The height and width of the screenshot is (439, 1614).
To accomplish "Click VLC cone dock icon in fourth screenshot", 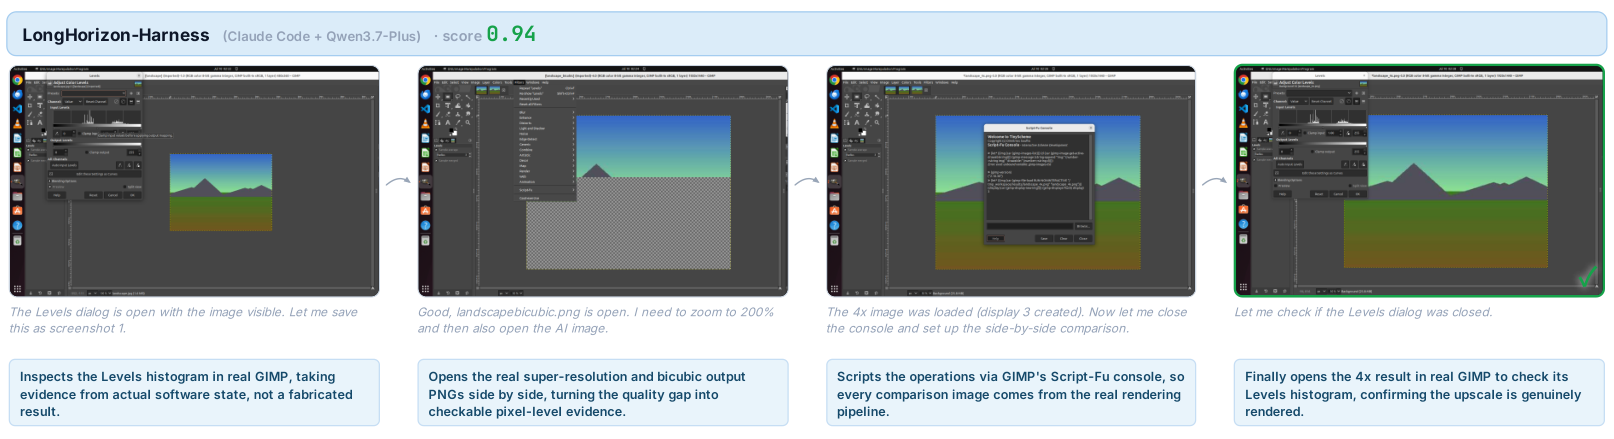I will pyautogui.click(x=1244, y=123).
